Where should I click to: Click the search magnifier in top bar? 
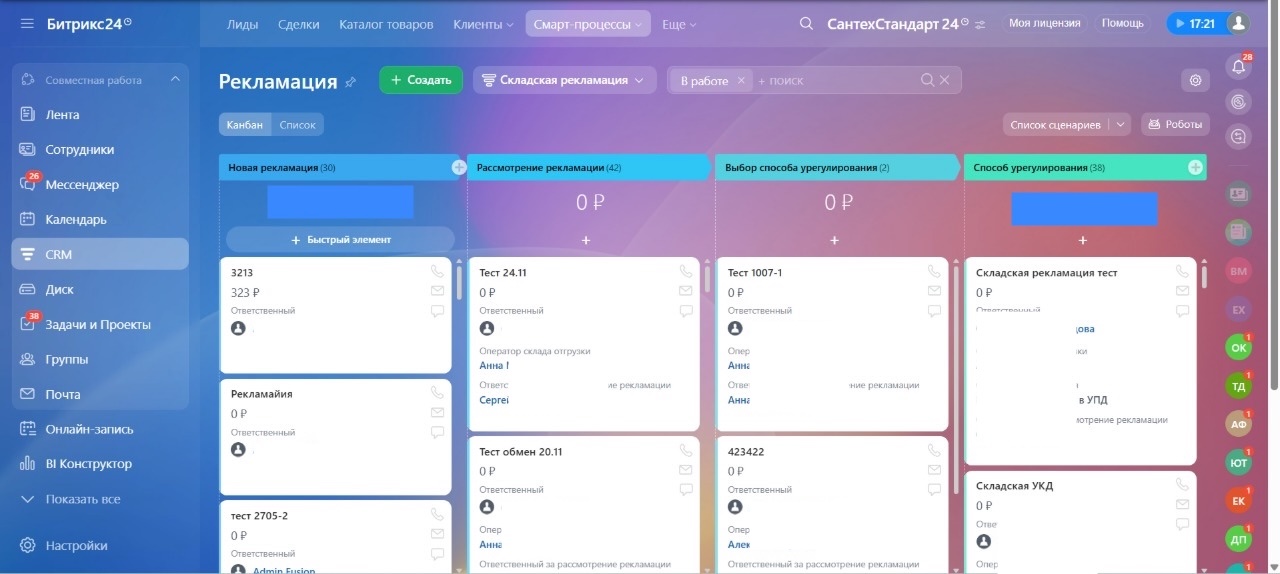click(806, 24)
